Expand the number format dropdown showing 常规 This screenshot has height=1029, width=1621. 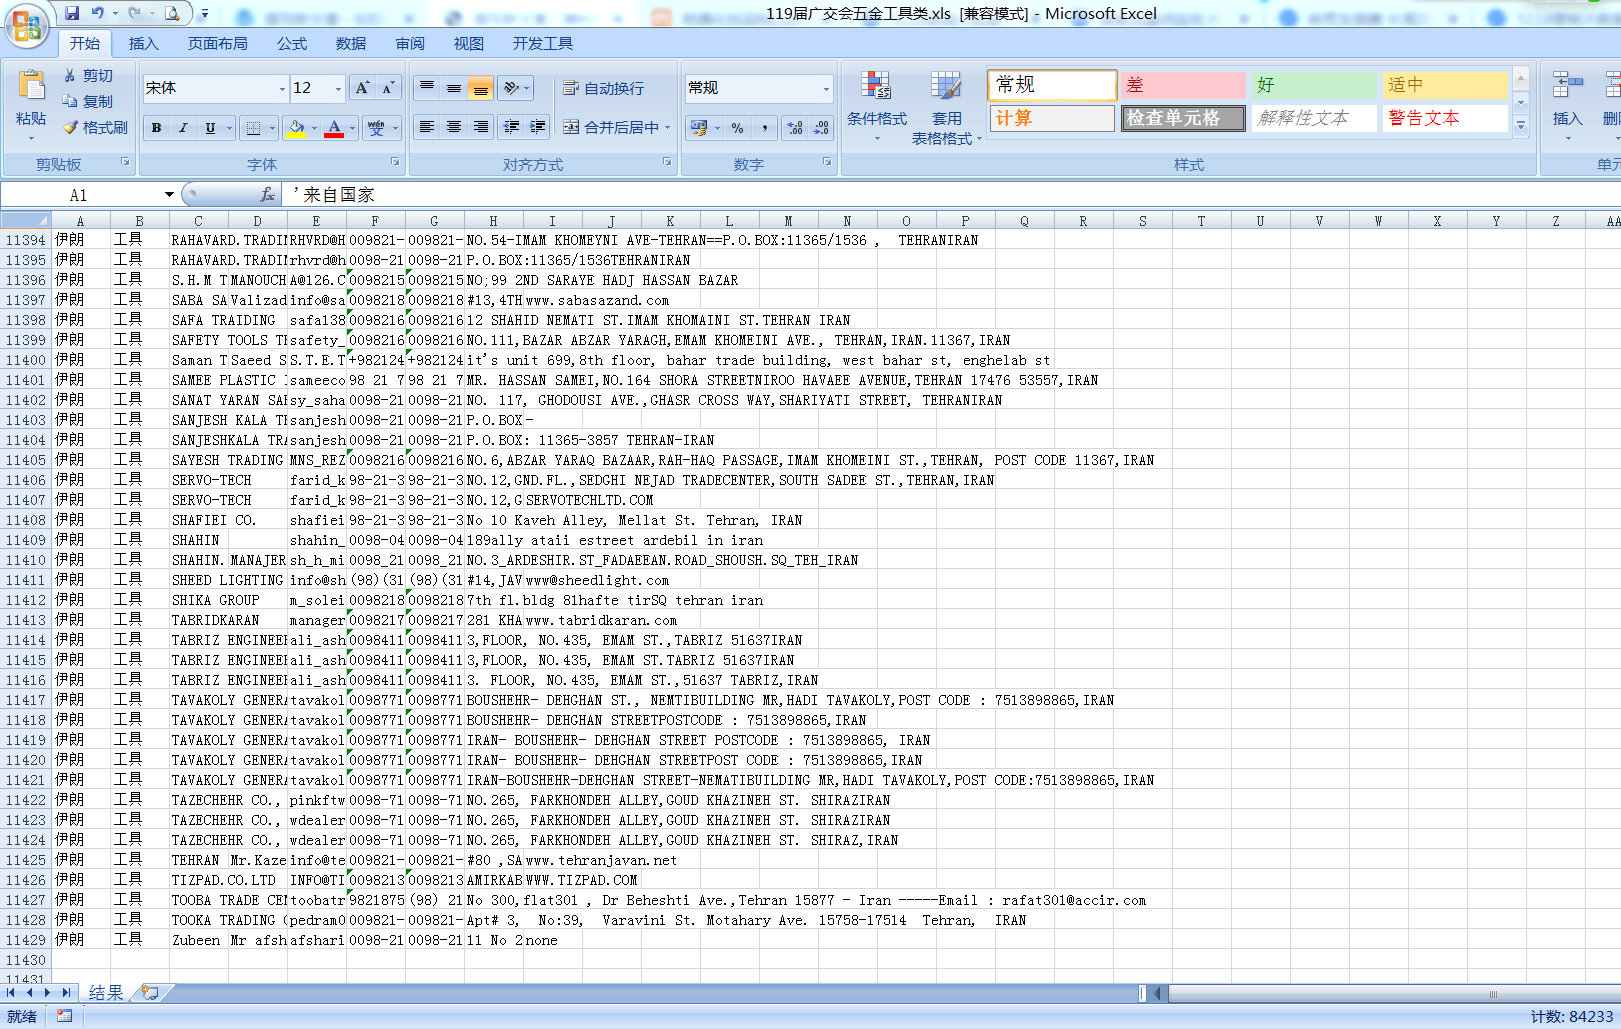(x=826, y=88)
